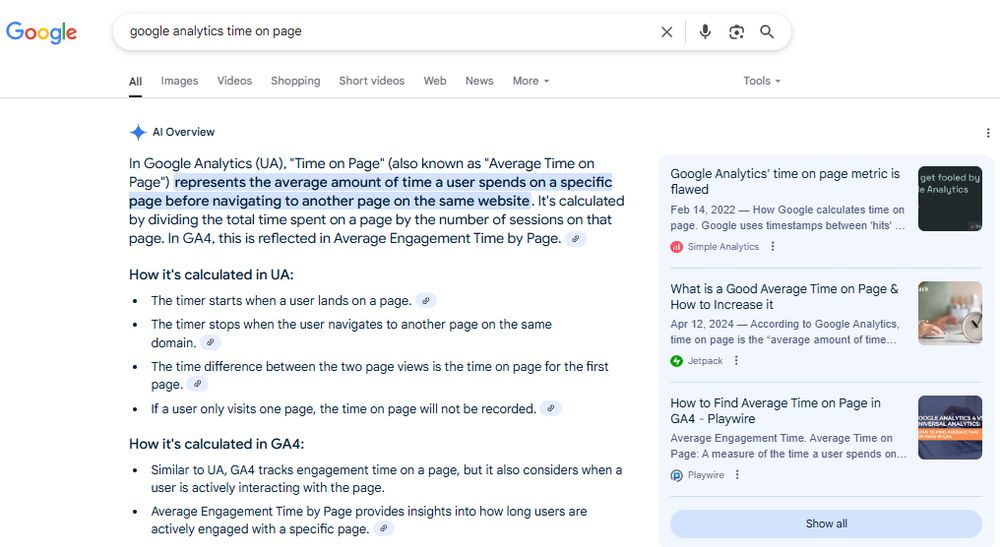Image resolution: width=1000 pixels, height=547 pixels.
Task: Click the 'How it's calculated in GA4:' heading
Action: point(216,444)
